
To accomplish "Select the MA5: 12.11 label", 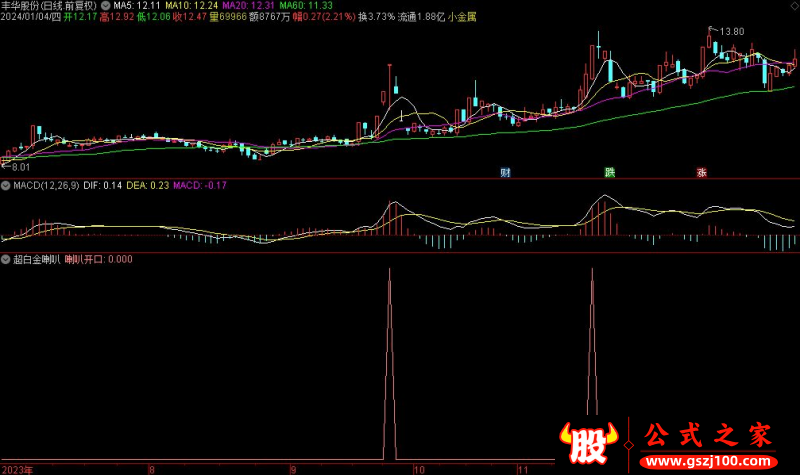I will [x=137, y=6].
